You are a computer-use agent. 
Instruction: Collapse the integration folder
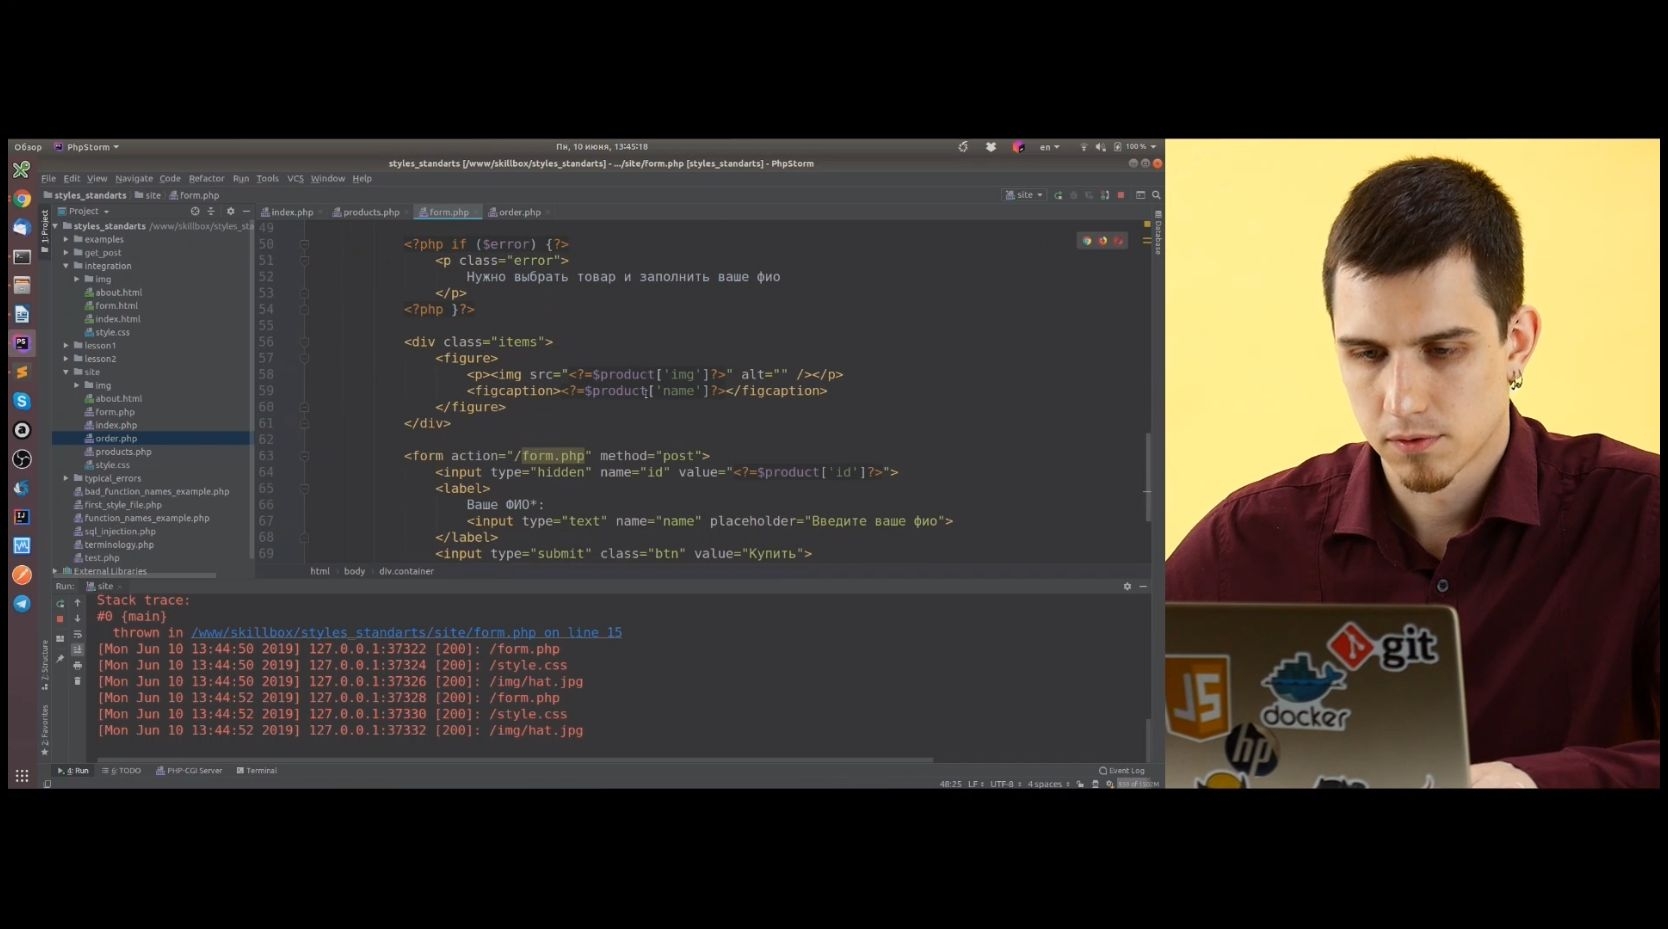tap(66, 266)
